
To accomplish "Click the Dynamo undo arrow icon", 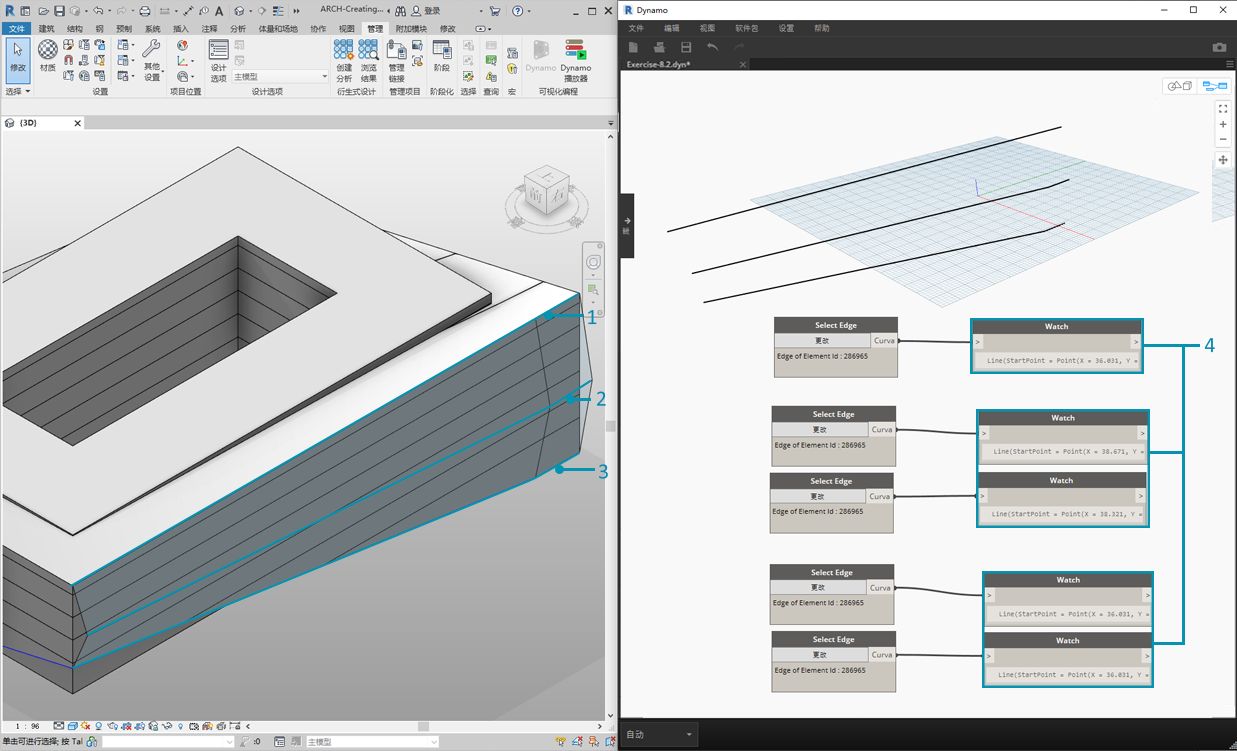I will click(712, 47).
